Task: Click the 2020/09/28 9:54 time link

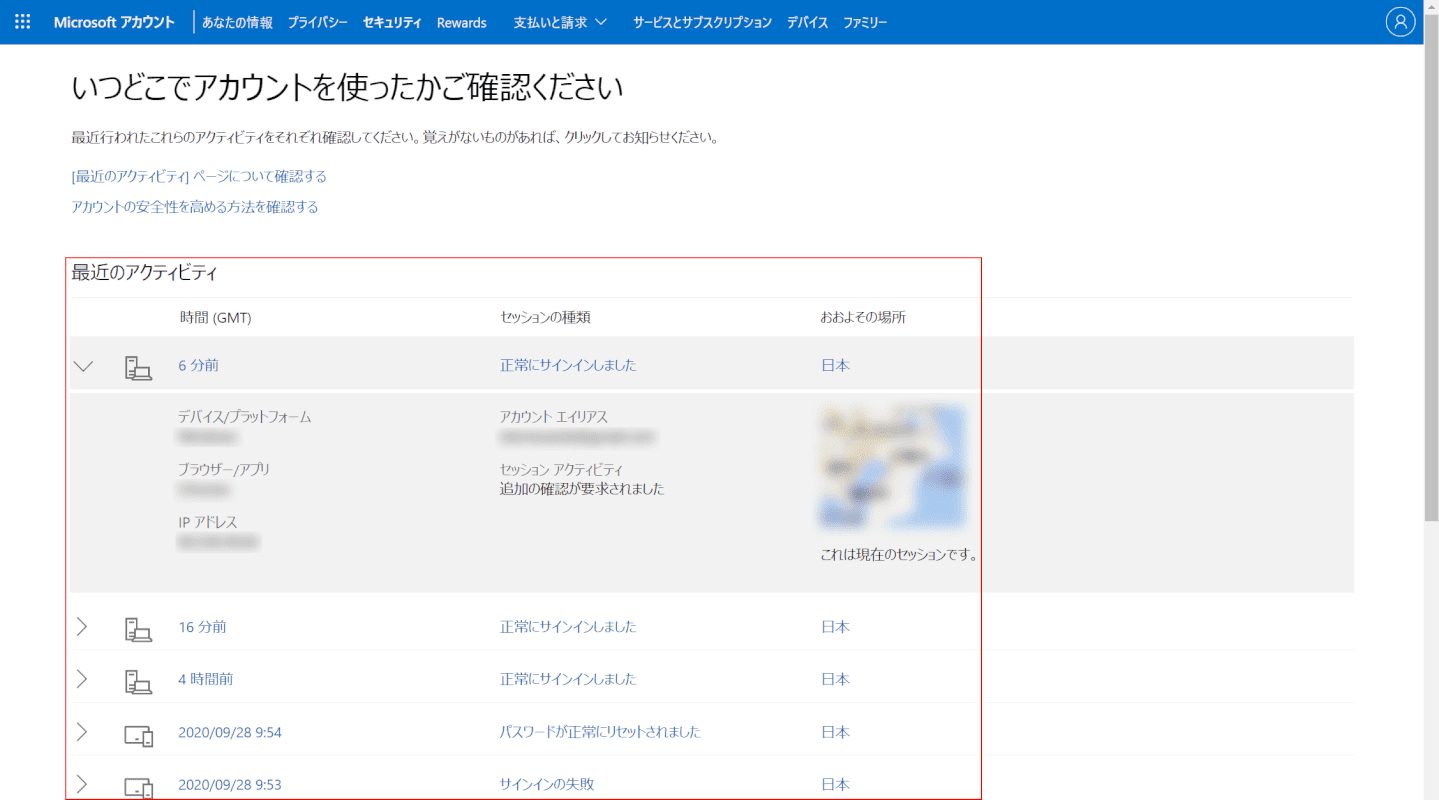Action: [230, 732]
